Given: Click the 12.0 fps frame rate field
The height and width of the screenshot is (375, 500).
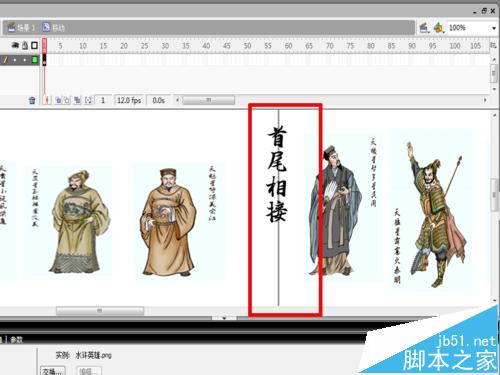Looking at the screenshot, I should click(129, 100).
